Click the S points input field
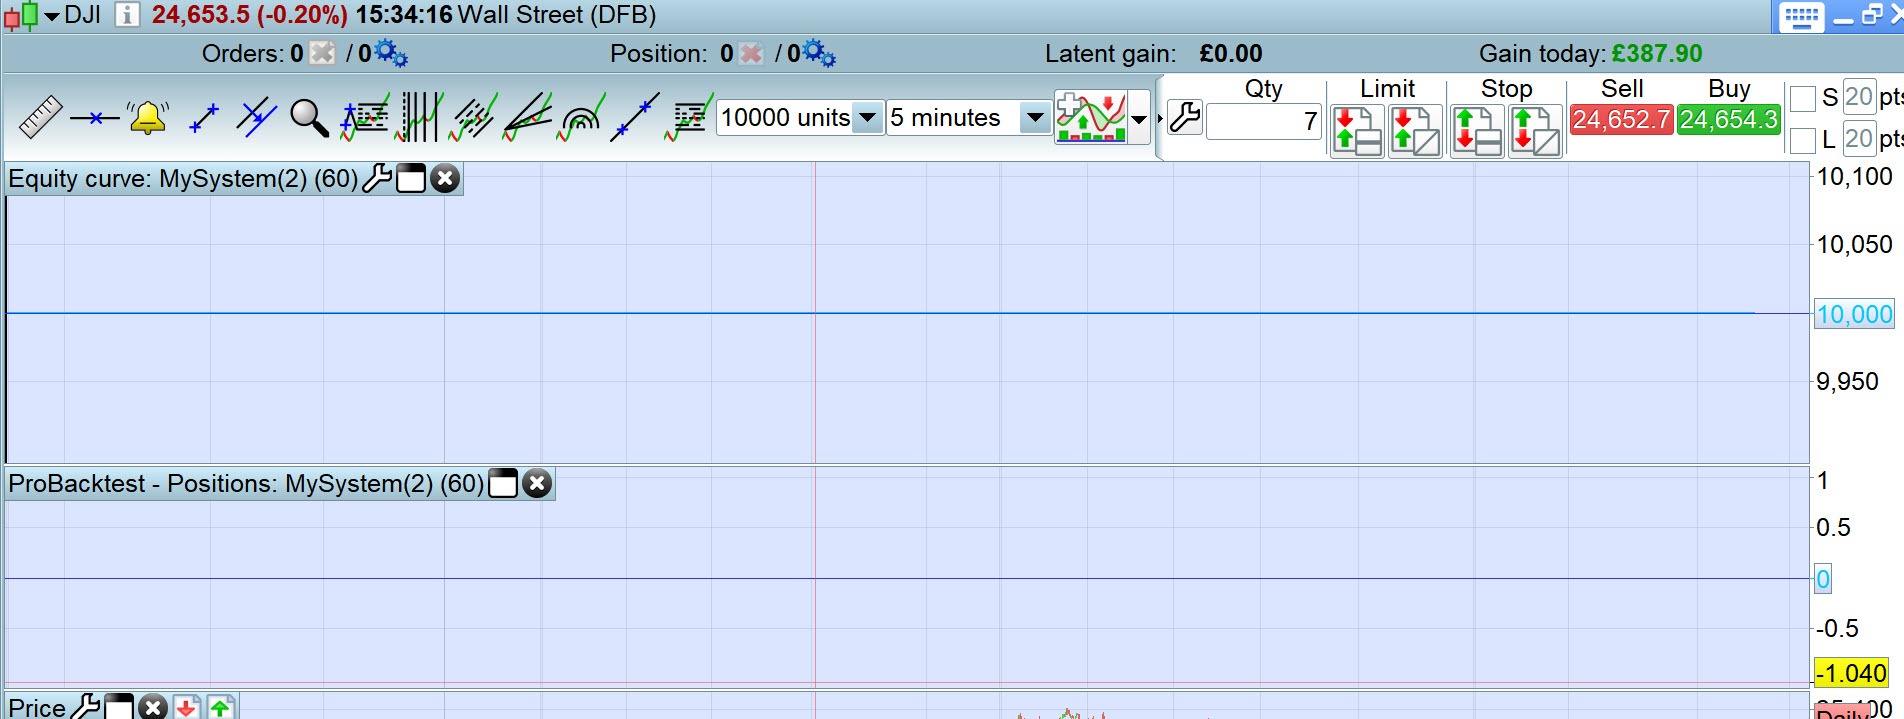The height and width of the screenshot is (719, 1904). click(x=1858, y=97)
